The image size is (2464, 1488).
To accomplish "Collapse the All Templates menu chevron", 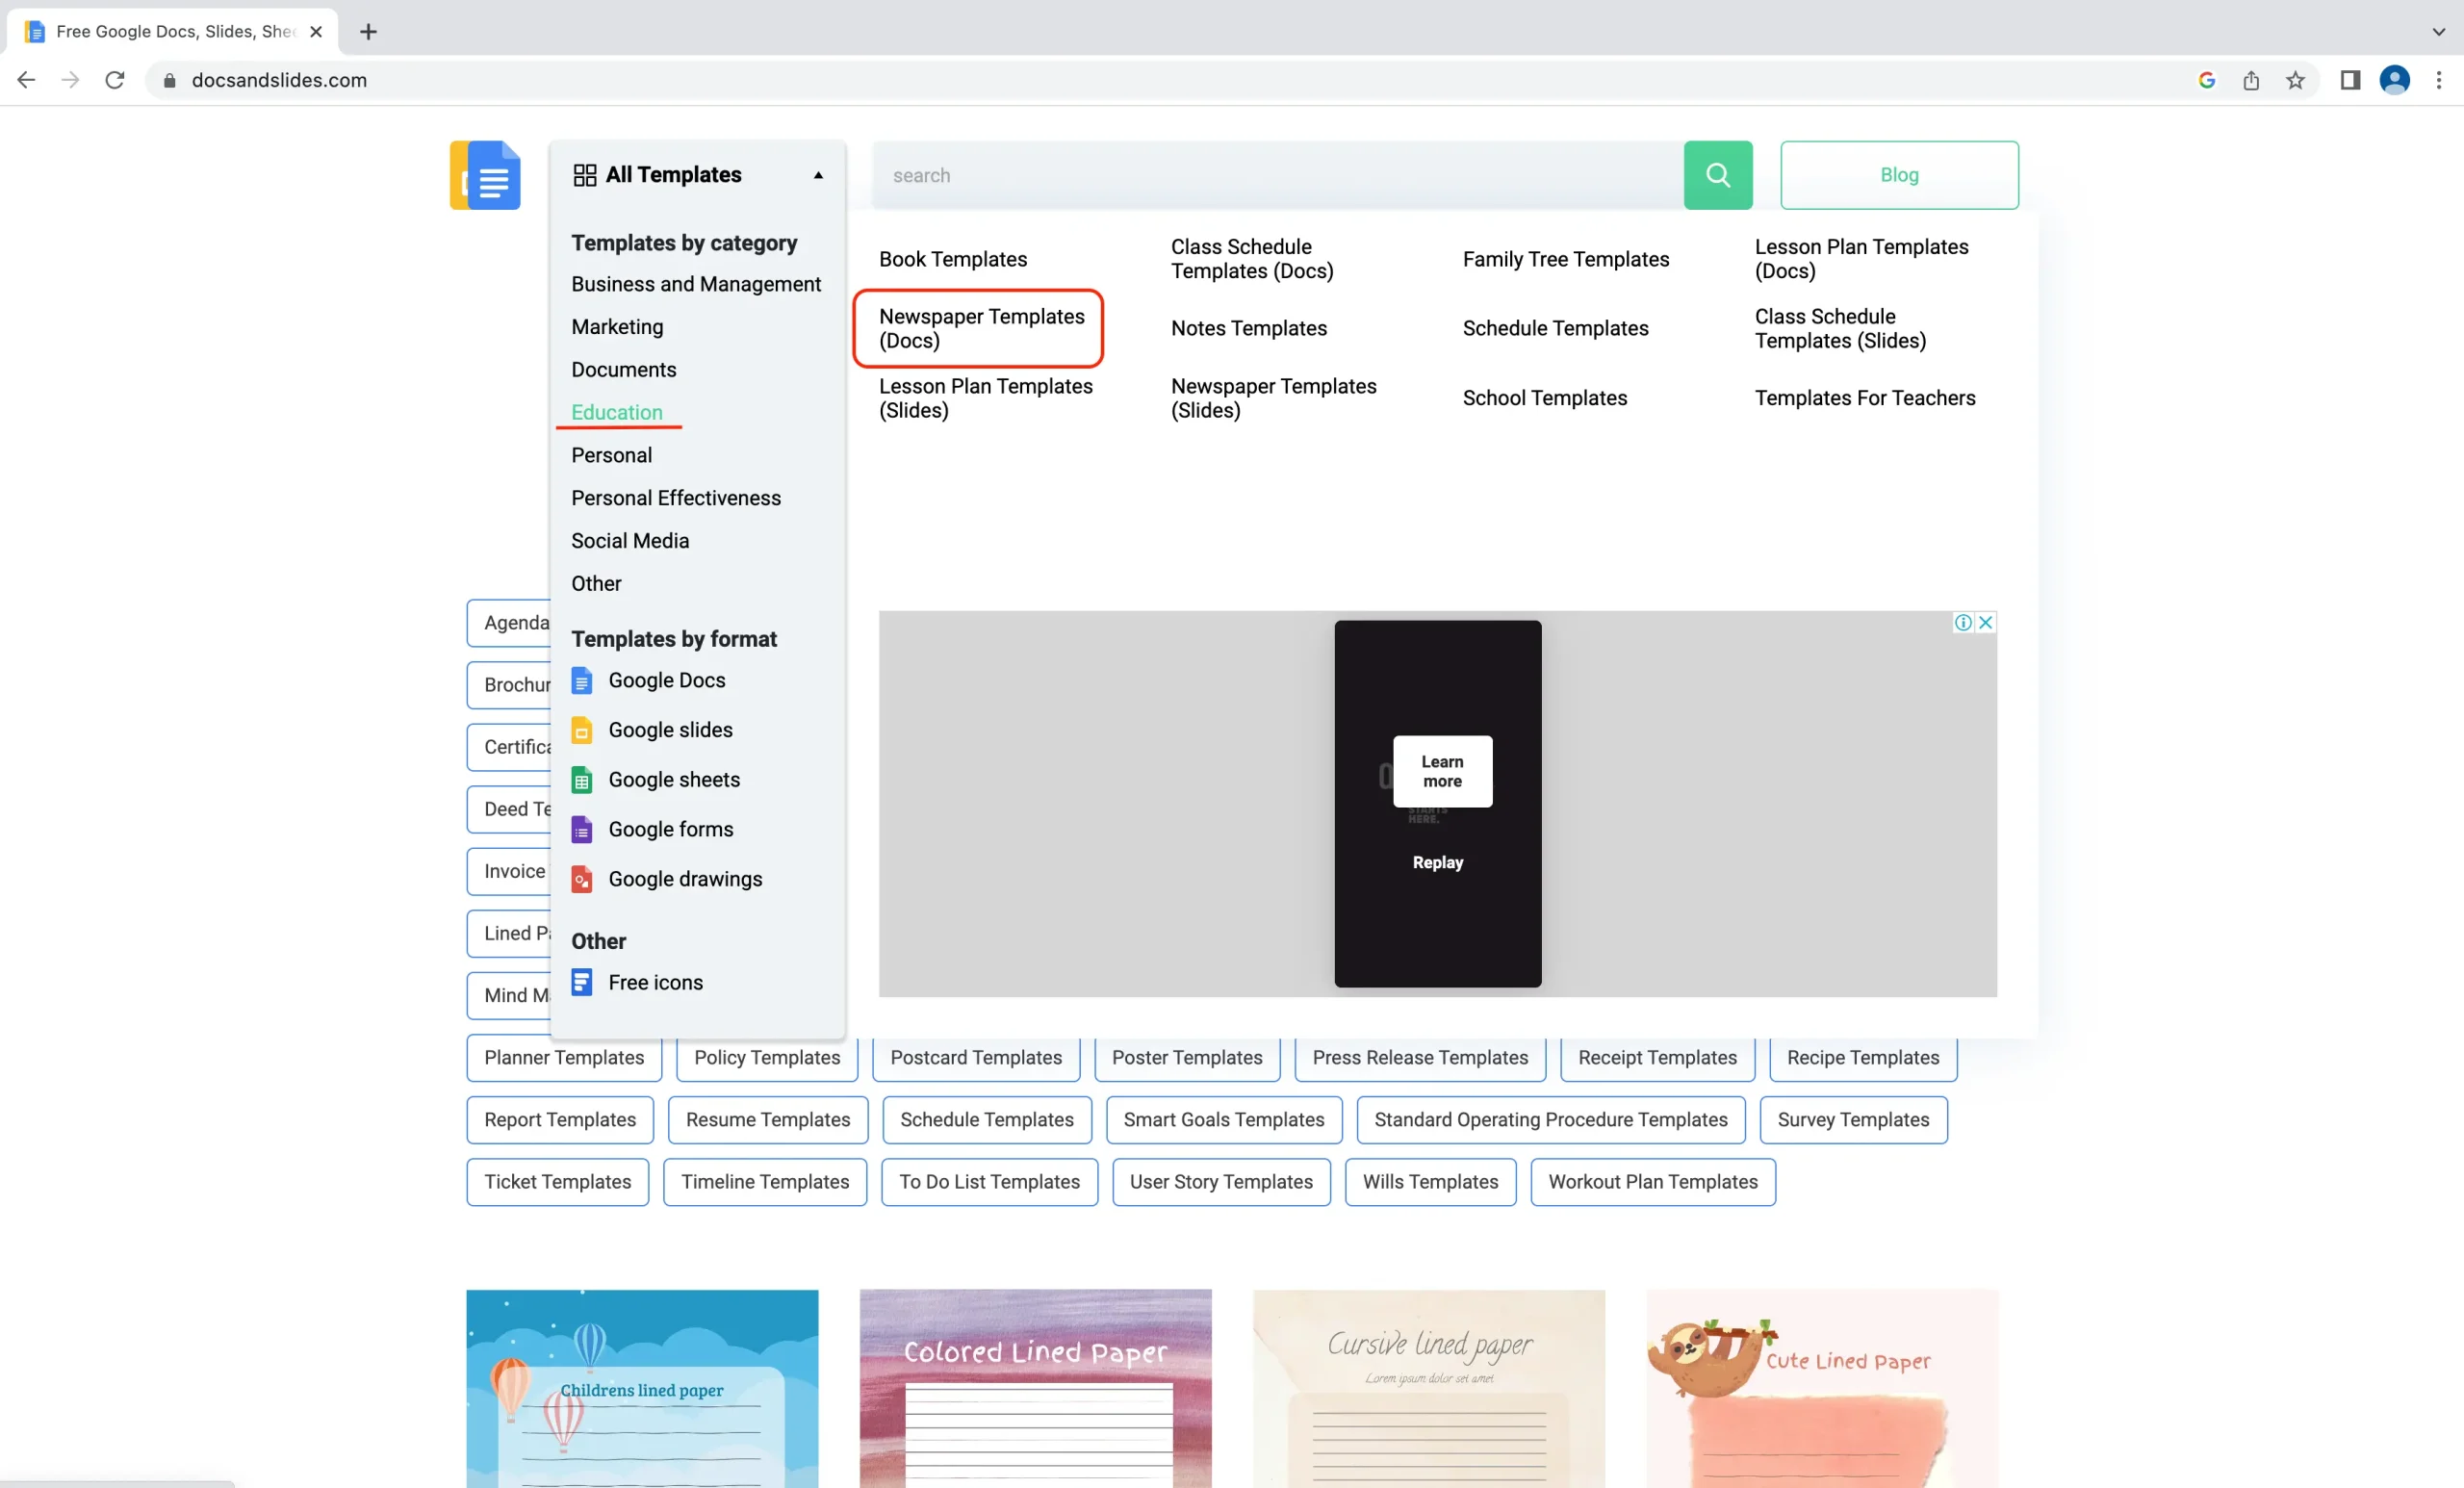I will 818,175.
